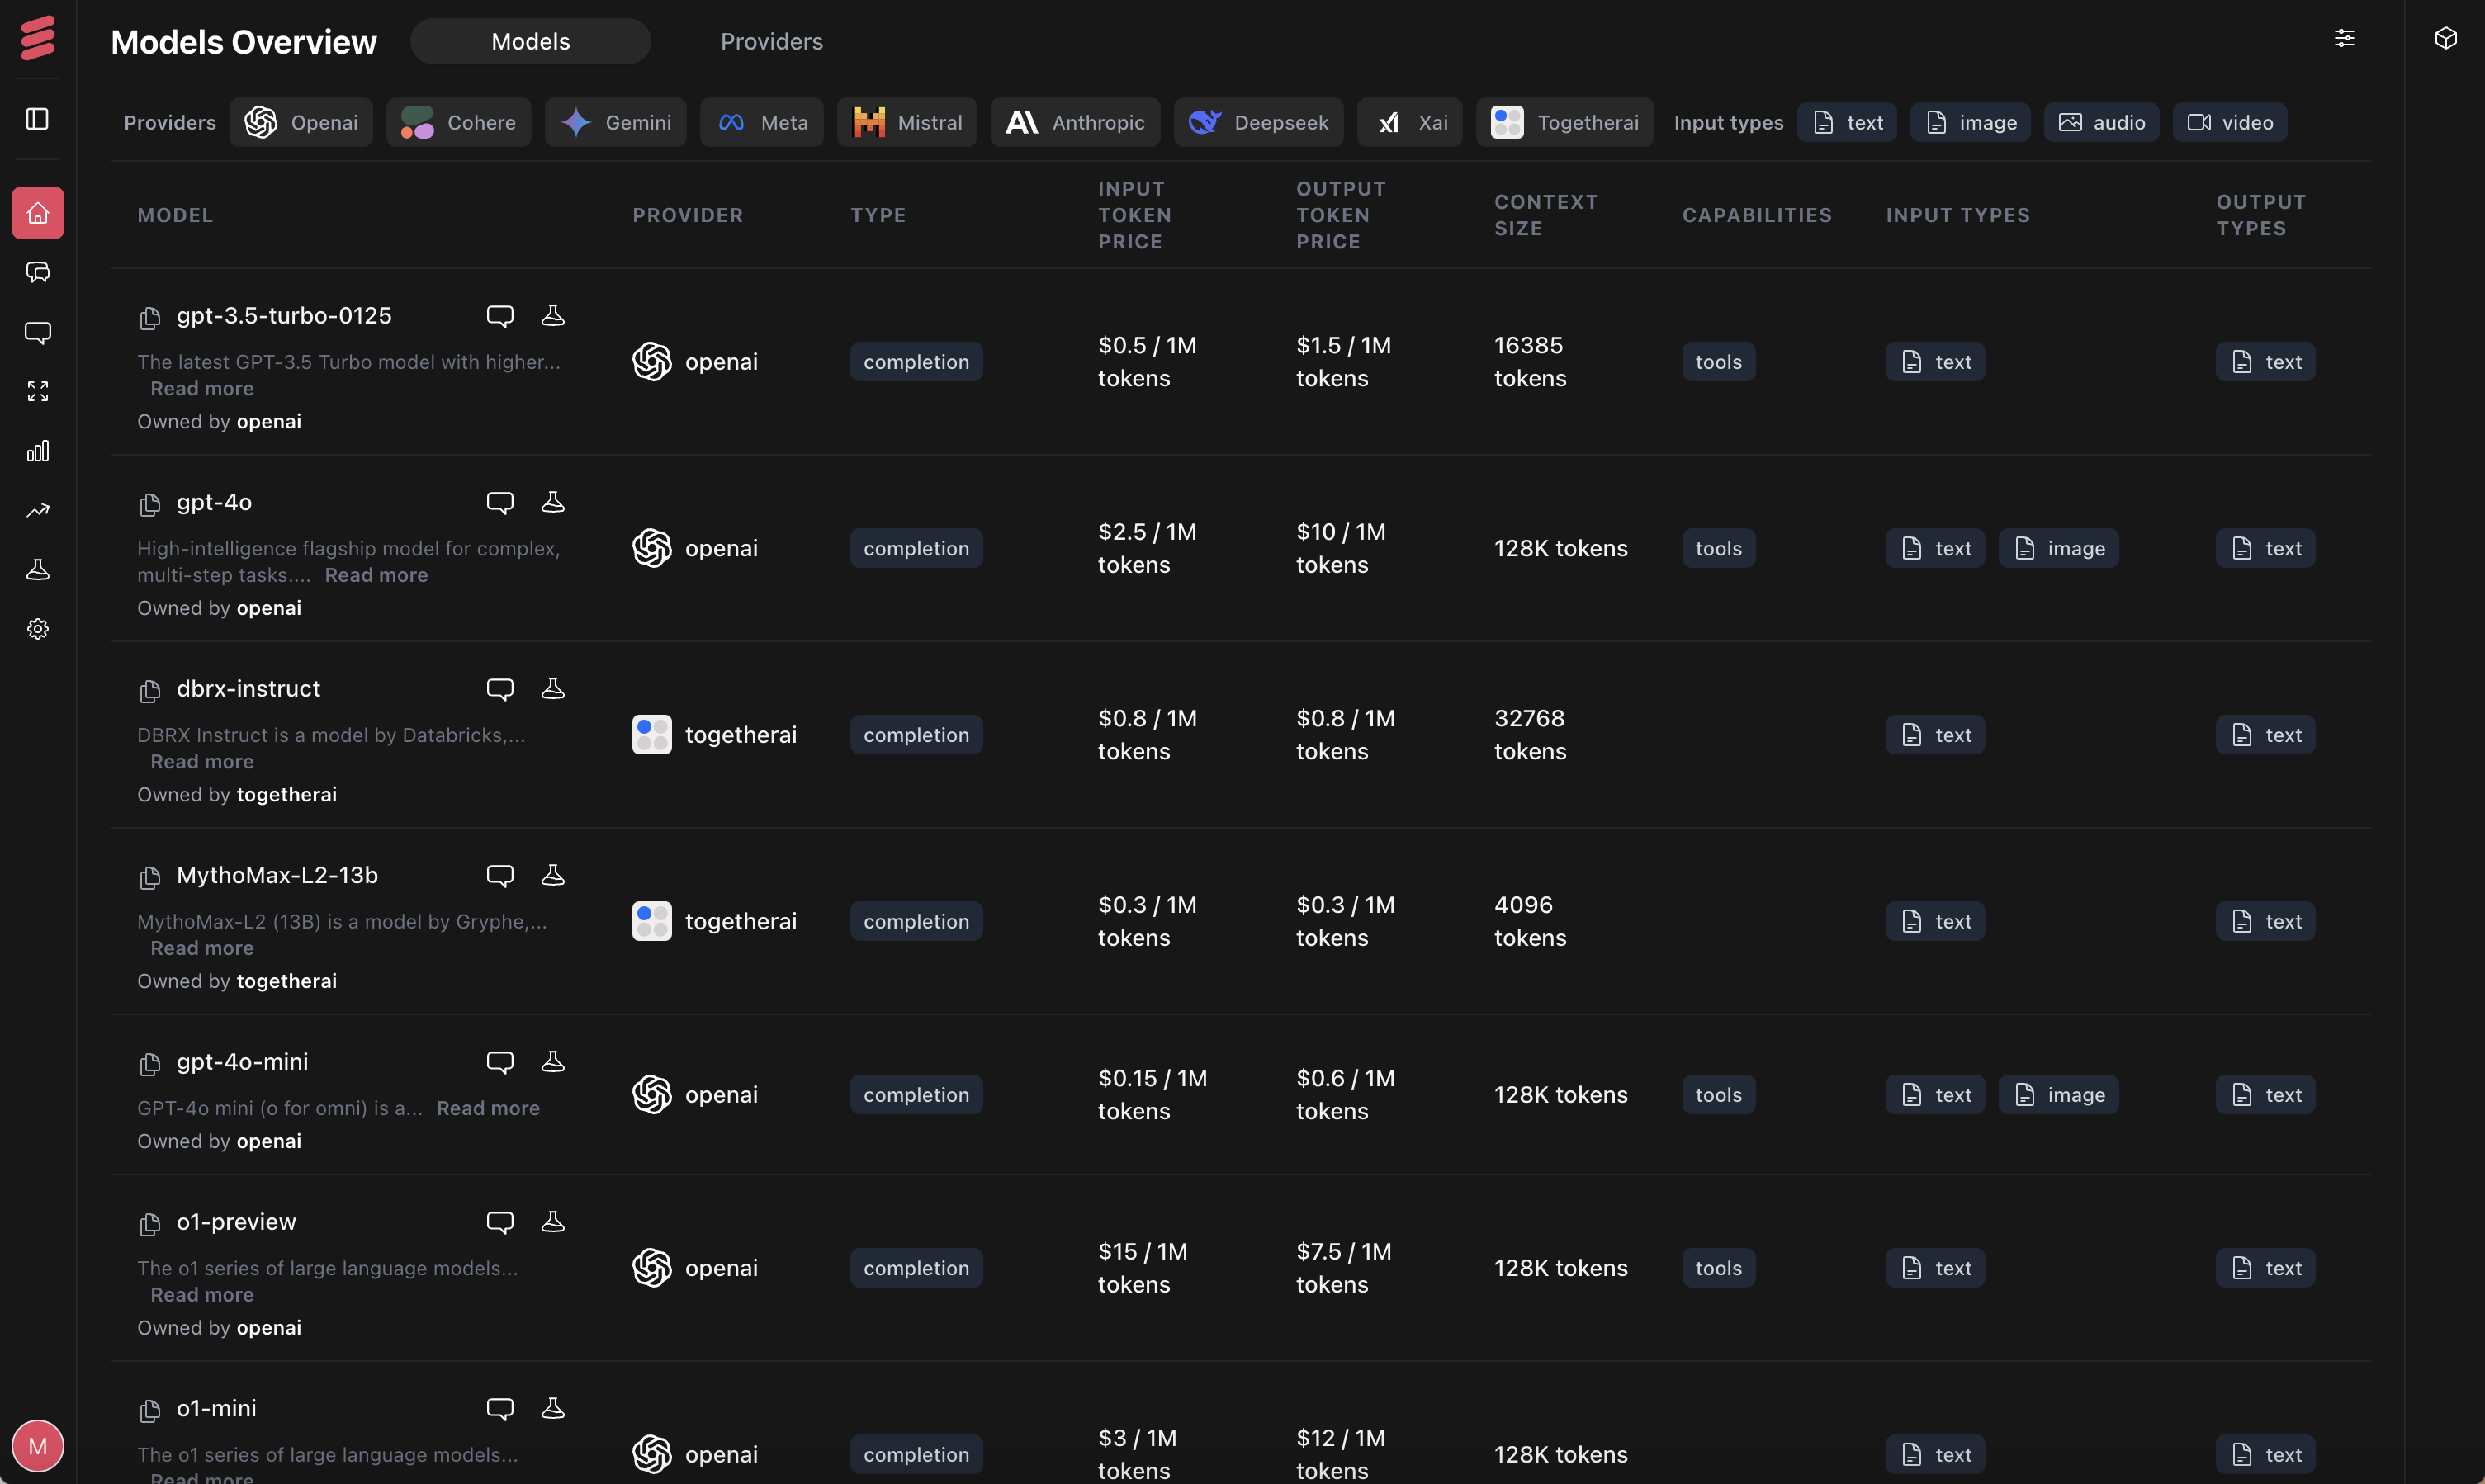The width and height of the screenshot is (2485, 1484).
Task: Toggle the Mistral provider filter
Action: pos(907,122)
